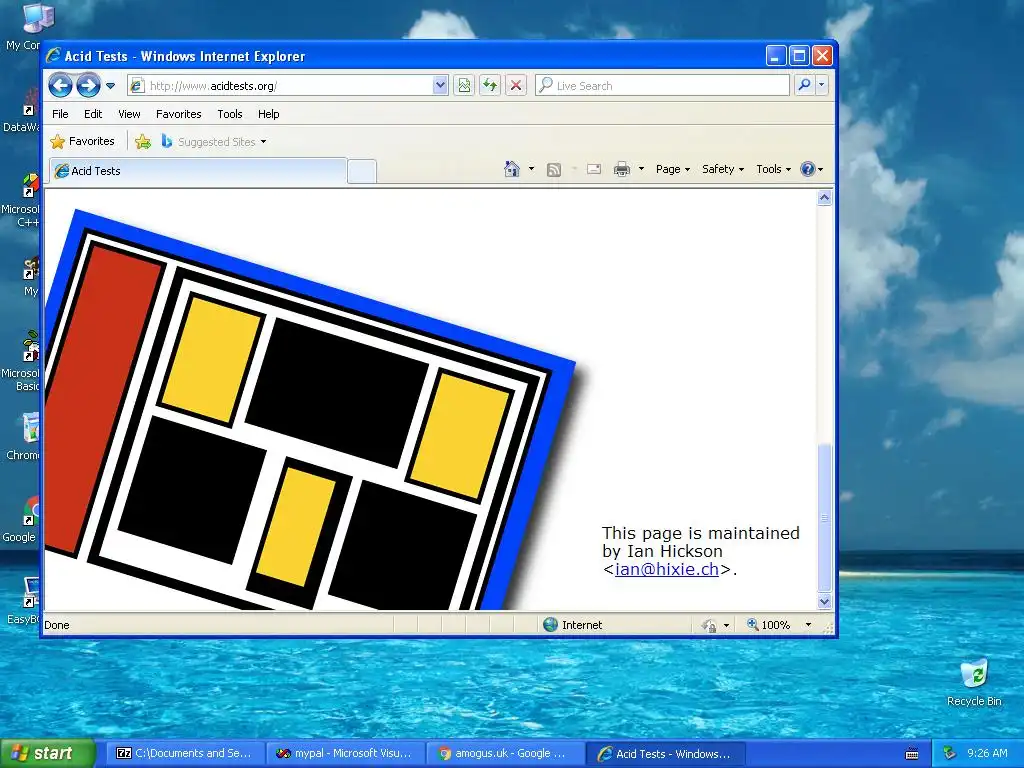
Task: Click the Home page icon
Action: click(x=512, y=169)
